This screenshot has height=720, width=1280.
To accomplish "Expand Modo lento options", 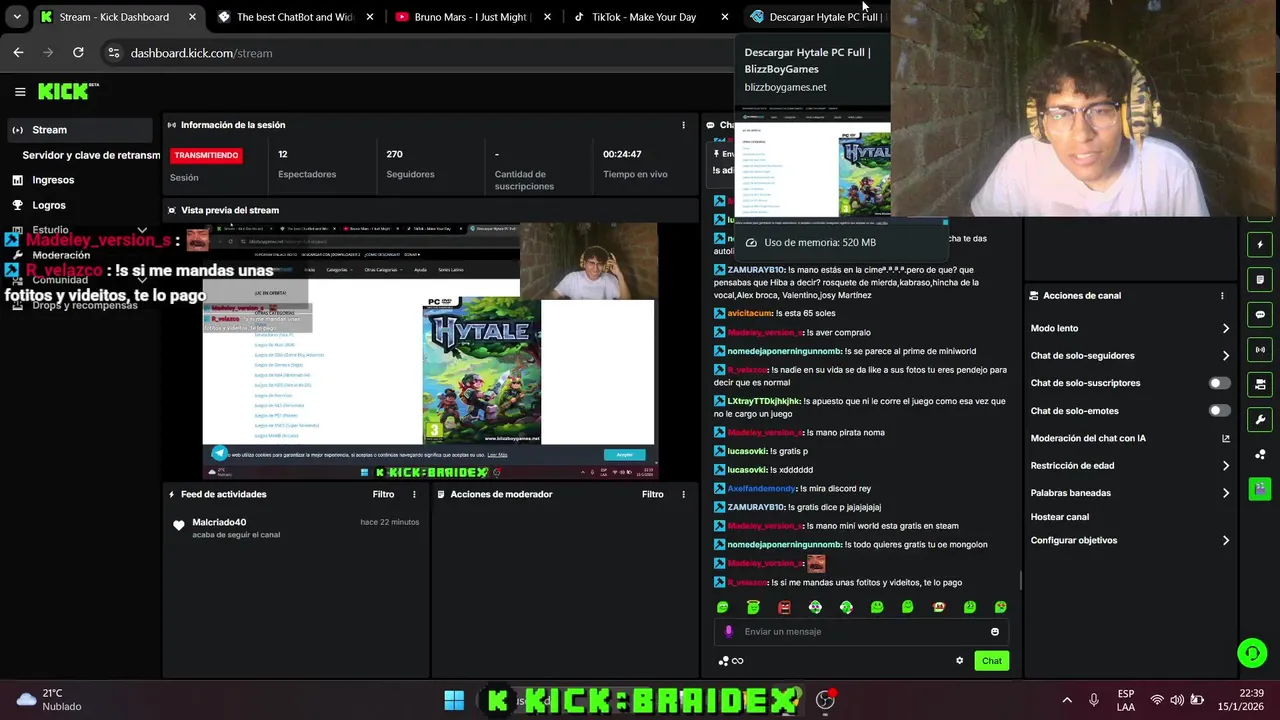I will [x=1226, y=328].
